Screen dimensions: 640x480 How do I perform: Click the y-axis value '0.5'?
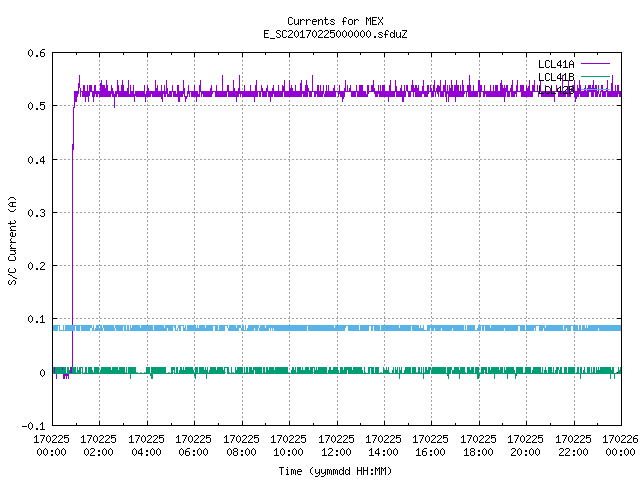[x=36, y=106]
